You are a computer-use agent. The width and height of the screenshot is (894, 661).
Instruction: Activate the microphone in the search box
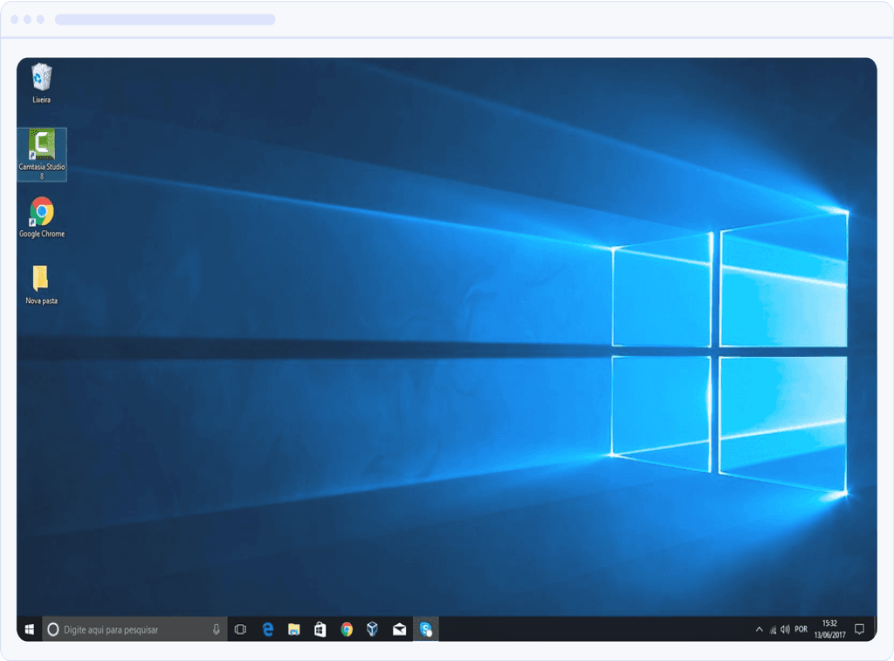click(216, 629)
